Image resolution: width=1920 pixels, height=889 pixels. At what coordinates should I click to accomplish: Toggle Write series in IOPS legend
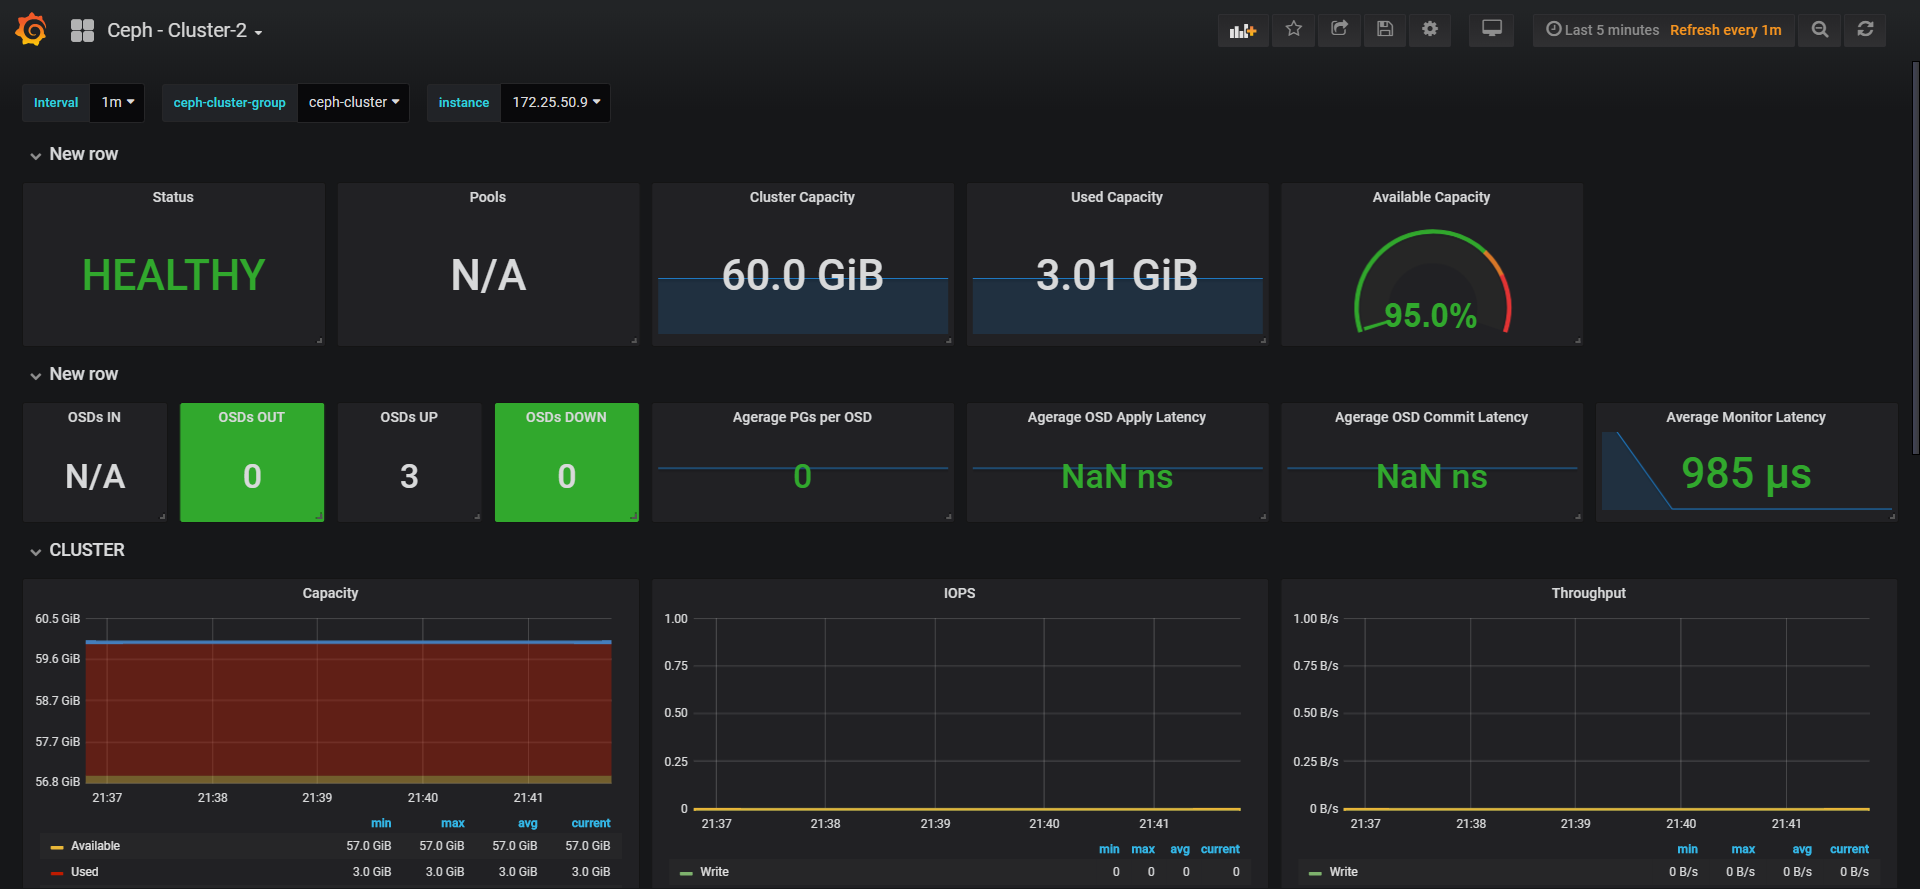point(714,872)
